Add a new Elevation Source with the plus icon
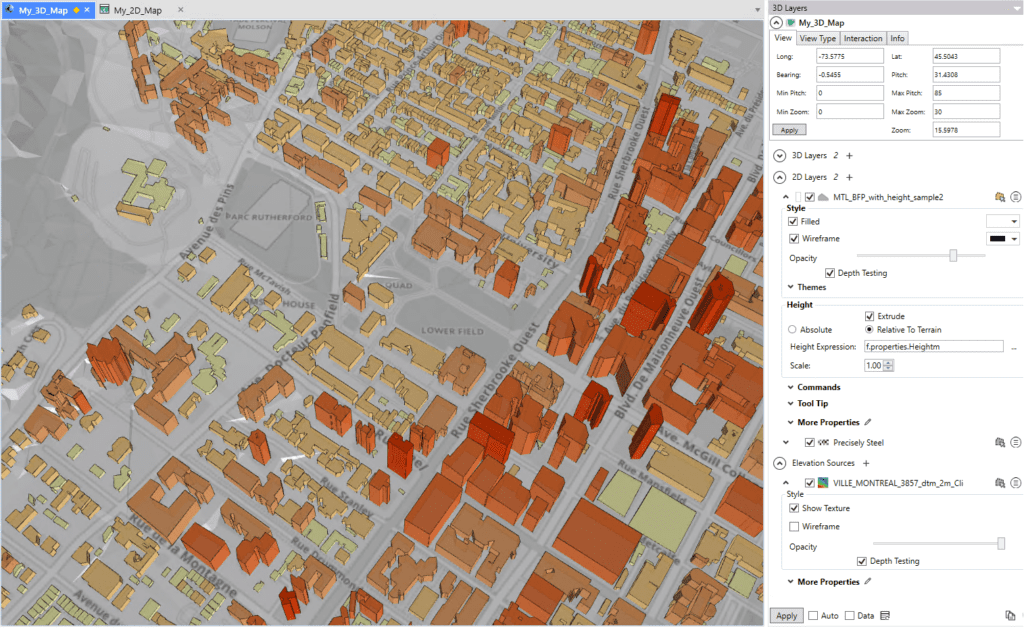 [x=866, y=462]
